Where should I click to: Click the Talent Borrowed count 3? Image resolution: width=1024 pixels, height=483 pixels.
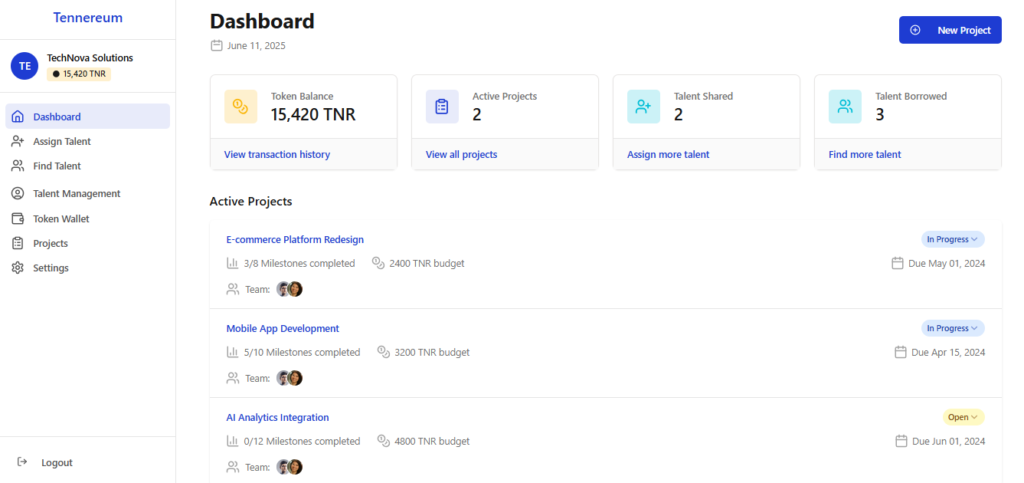(x=880, y=115)
